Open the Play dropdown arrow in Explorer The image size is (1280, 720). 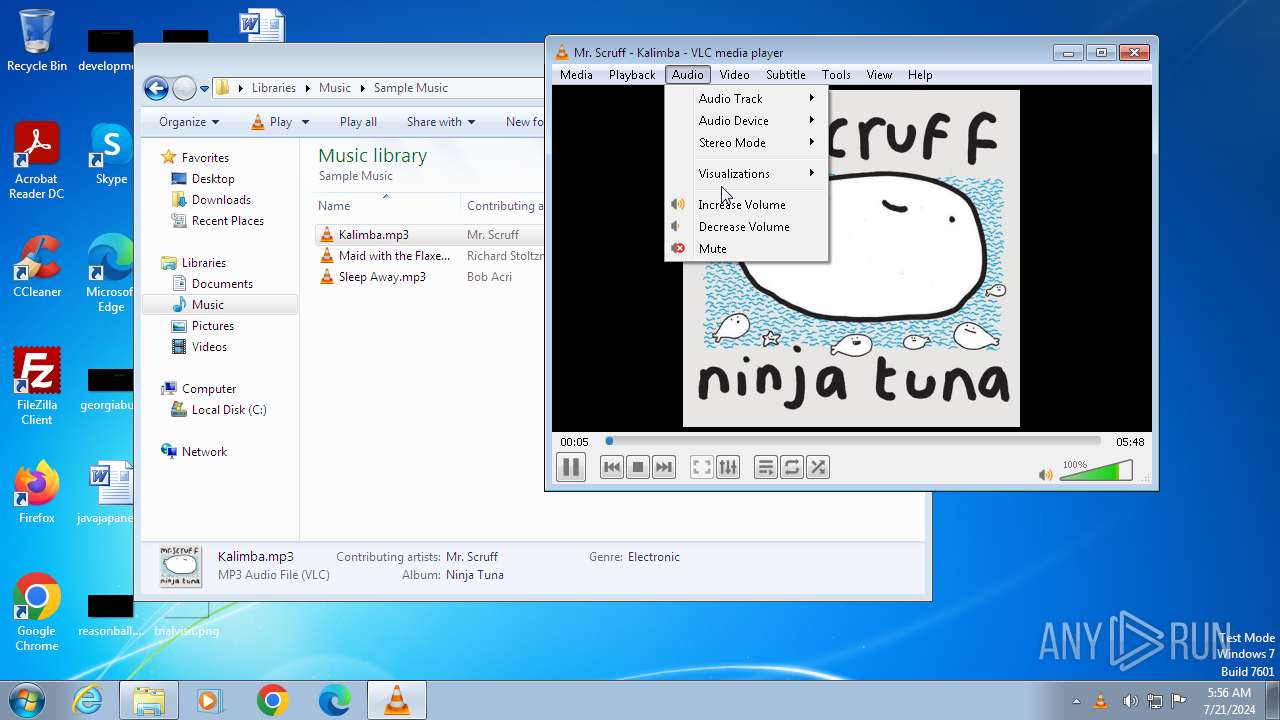pos(305,122)
